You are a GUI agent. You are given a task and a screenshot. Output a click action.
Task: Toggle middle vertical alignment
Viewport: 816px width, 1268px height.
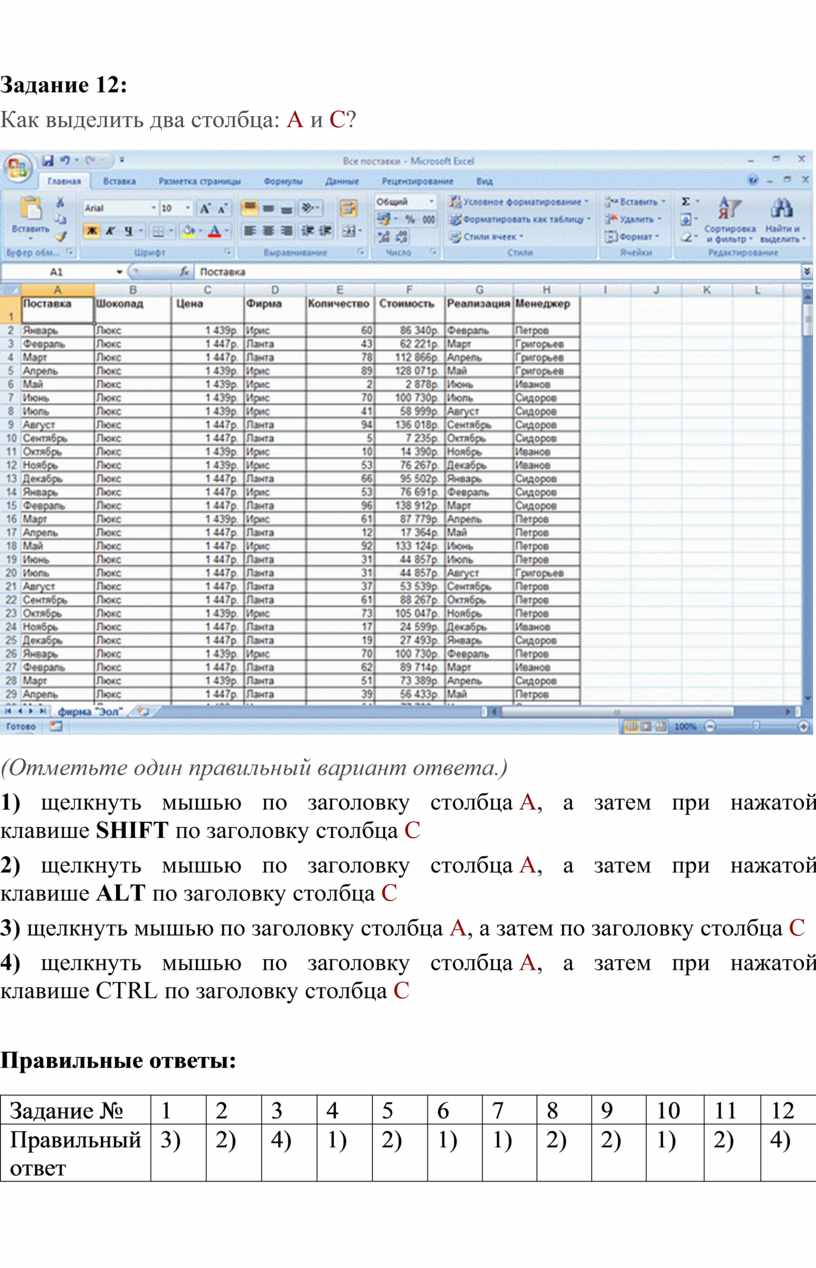pos(267,208)
